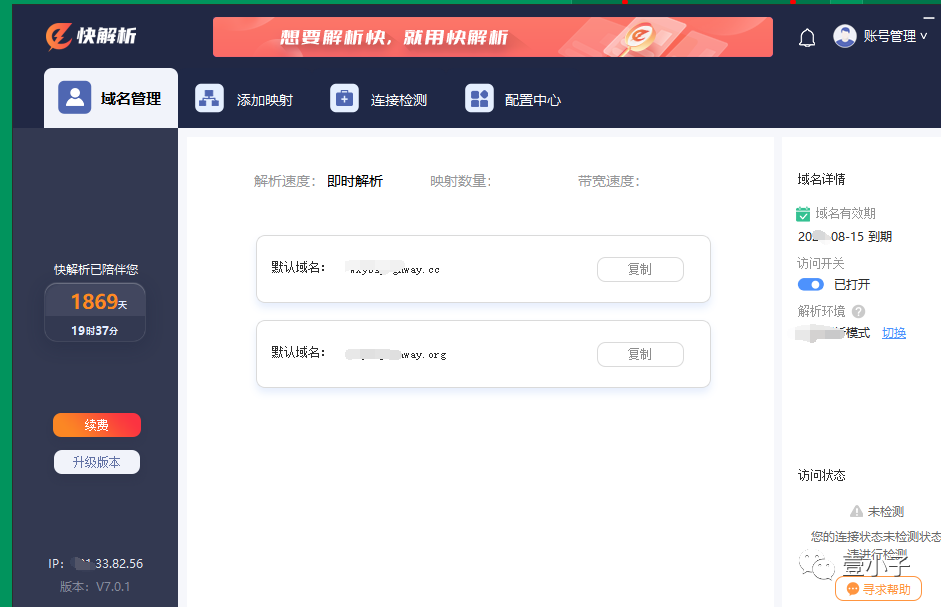The image size is (941, 607).
Task: Click the 快解析已陪伴您 text
Action: click(x=96, y=270)
